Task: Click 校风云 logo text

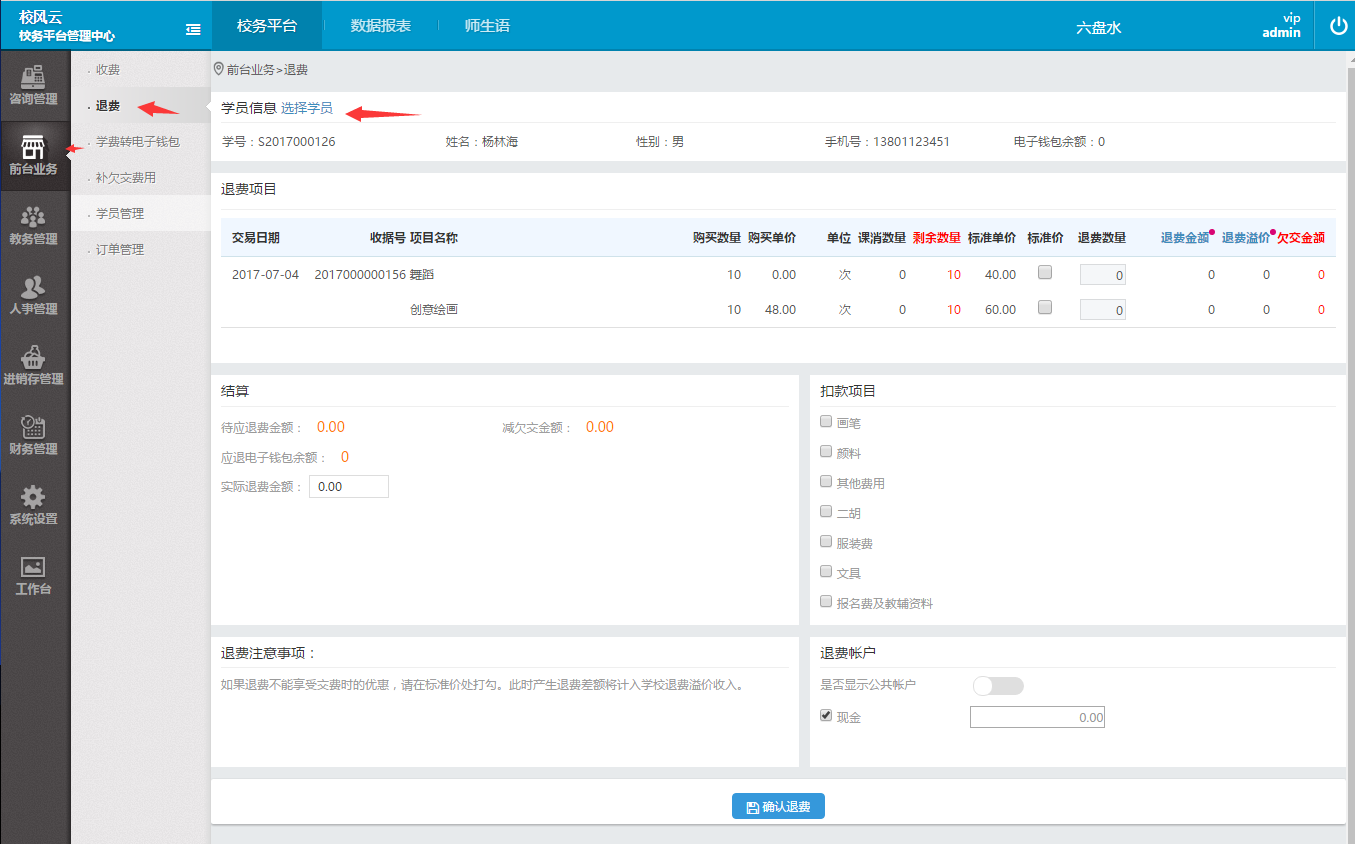Action: coord(41,17)
